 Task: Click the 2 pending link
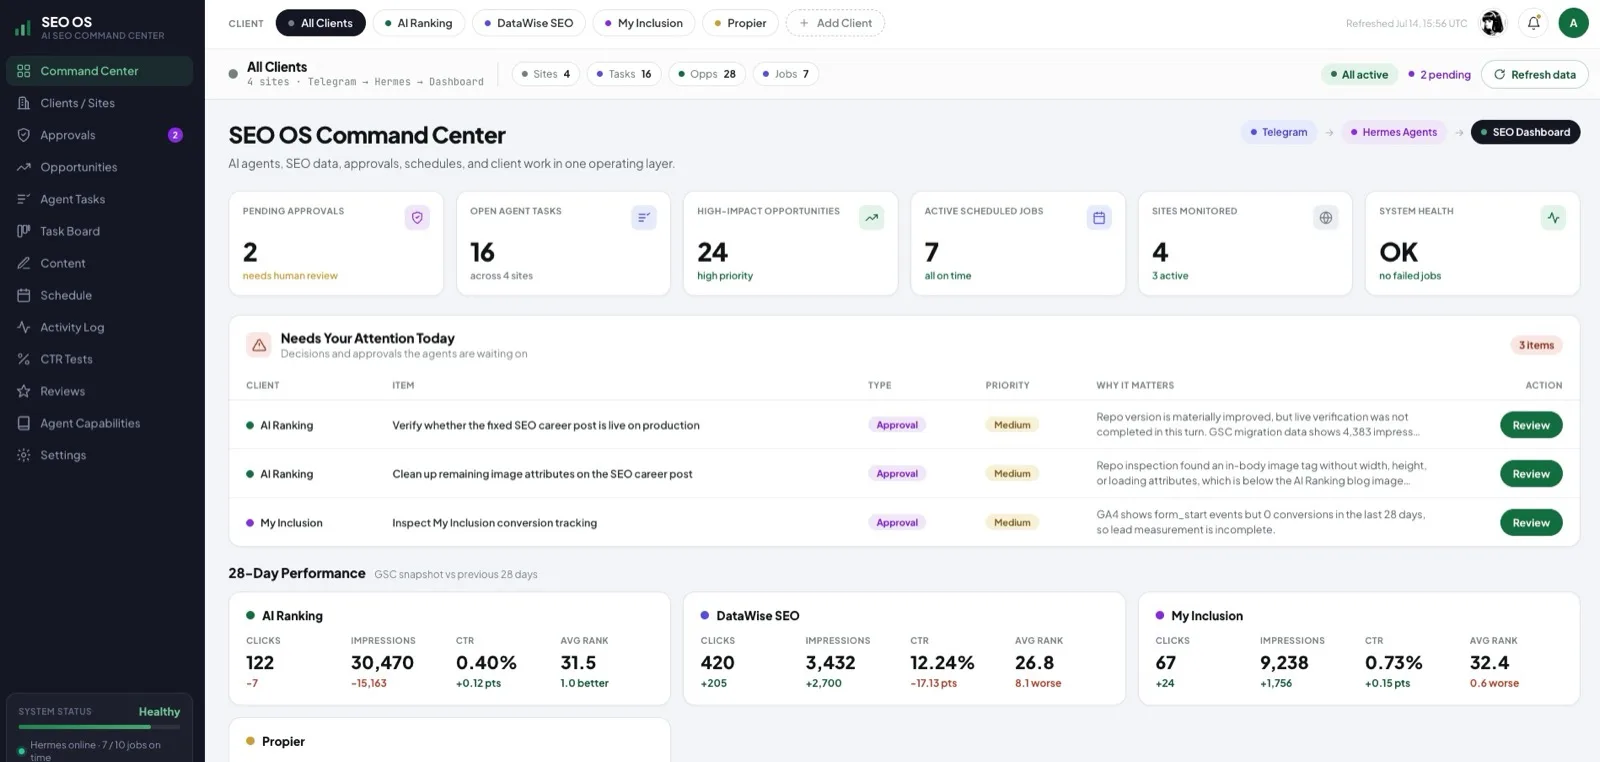coord(1439,75)
